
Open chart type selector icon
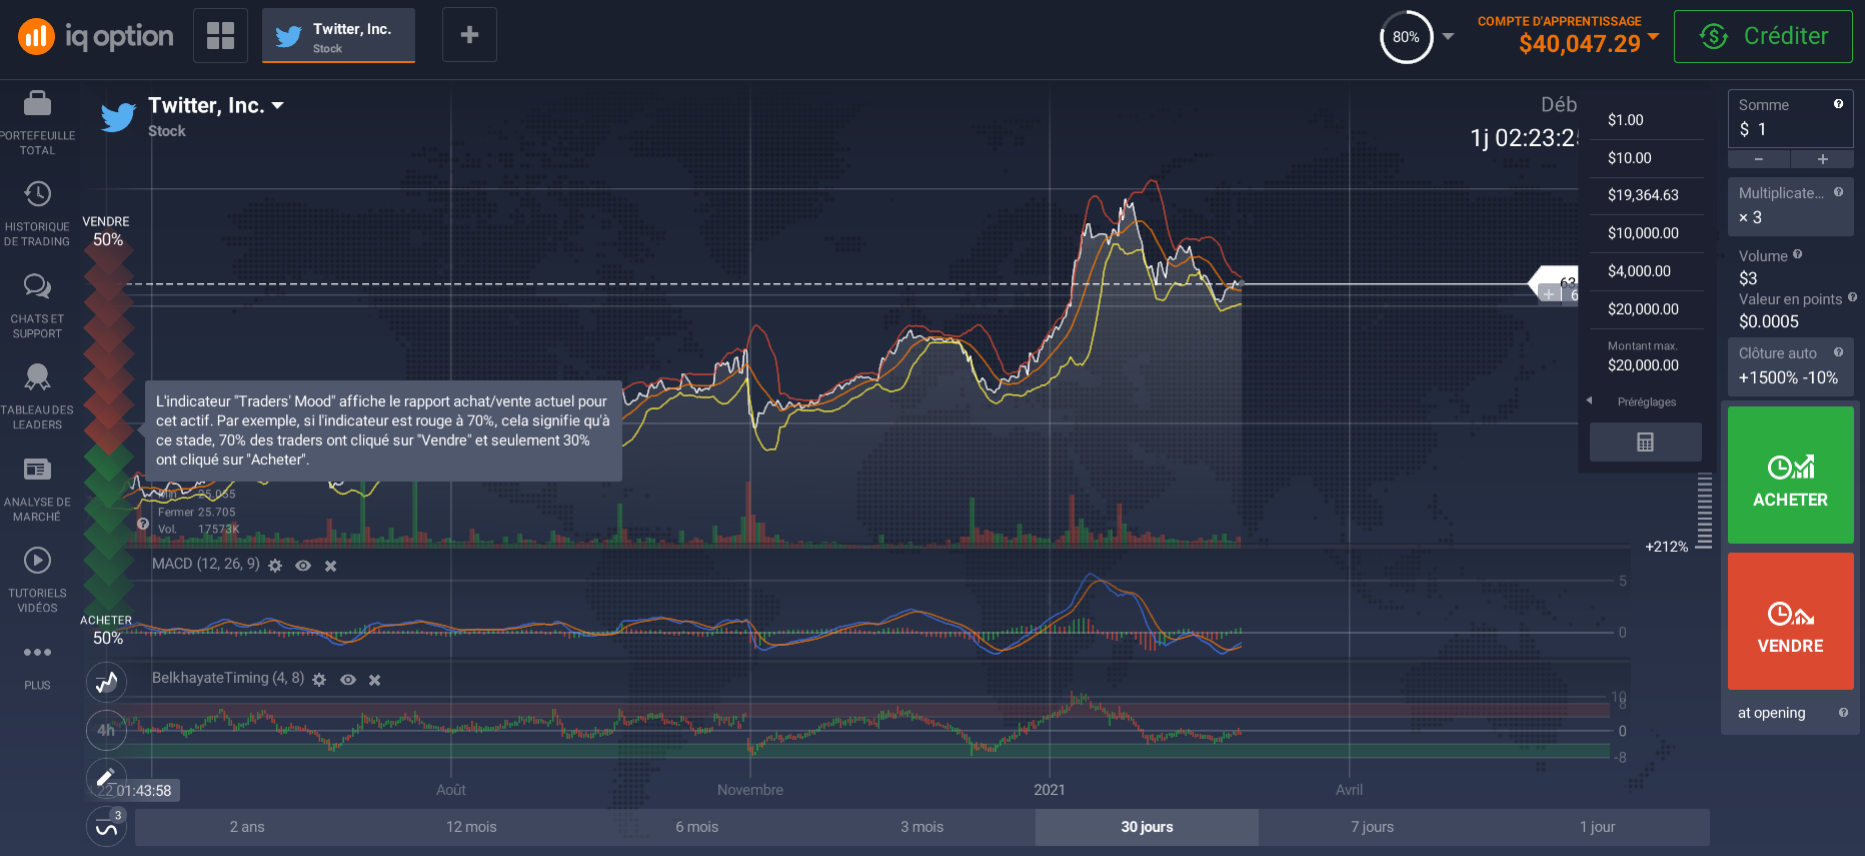[x=106, y=683]
